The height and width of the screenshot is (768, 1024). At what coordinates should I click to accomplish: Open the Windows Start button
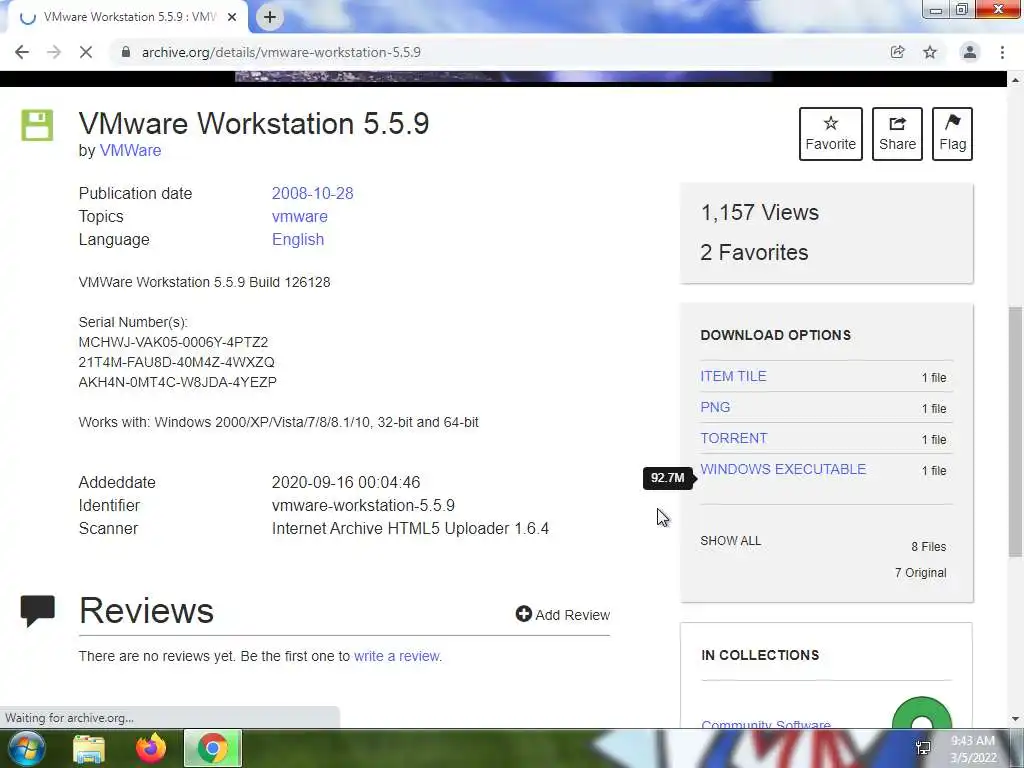[x=25, y=748]
